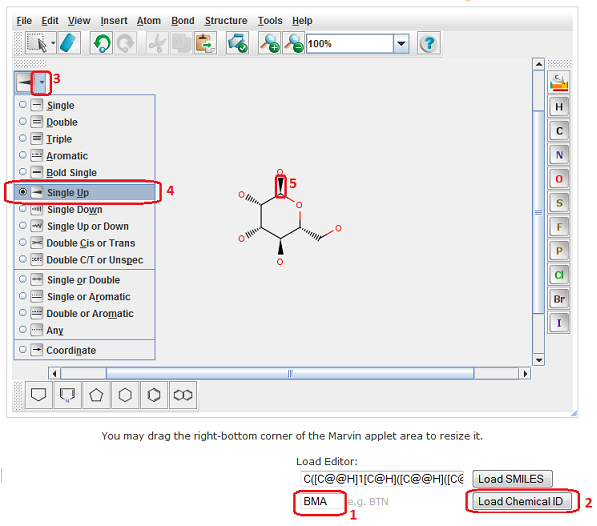597x526 pixels.
Task: Click the Load Chemical ID button
Action: click(521, 501)
